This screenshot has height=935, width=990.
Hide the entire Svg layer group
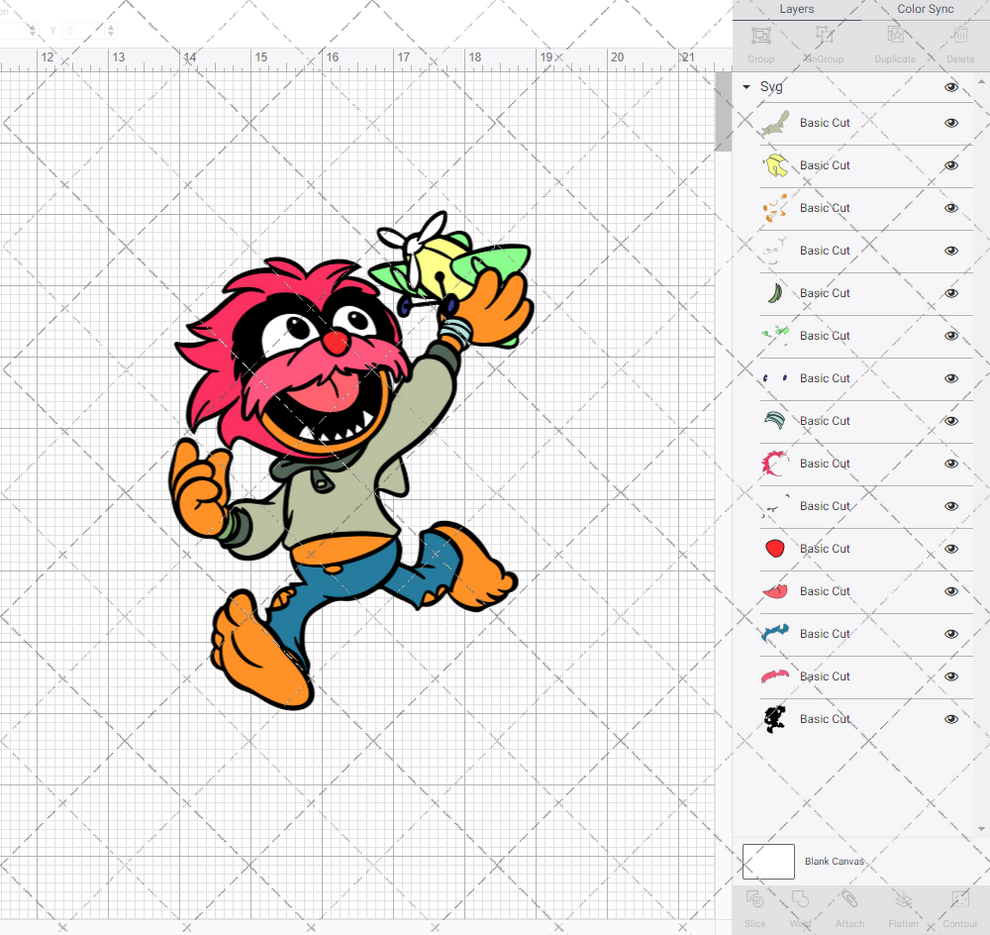[951, 87]
